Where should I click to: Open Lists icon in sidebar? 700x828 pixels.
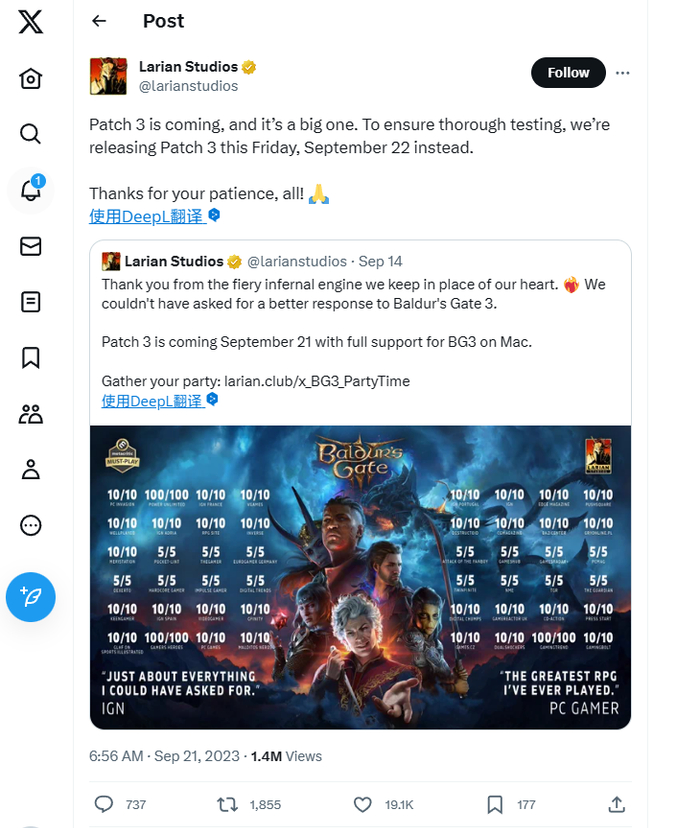[x=31, y=302]
